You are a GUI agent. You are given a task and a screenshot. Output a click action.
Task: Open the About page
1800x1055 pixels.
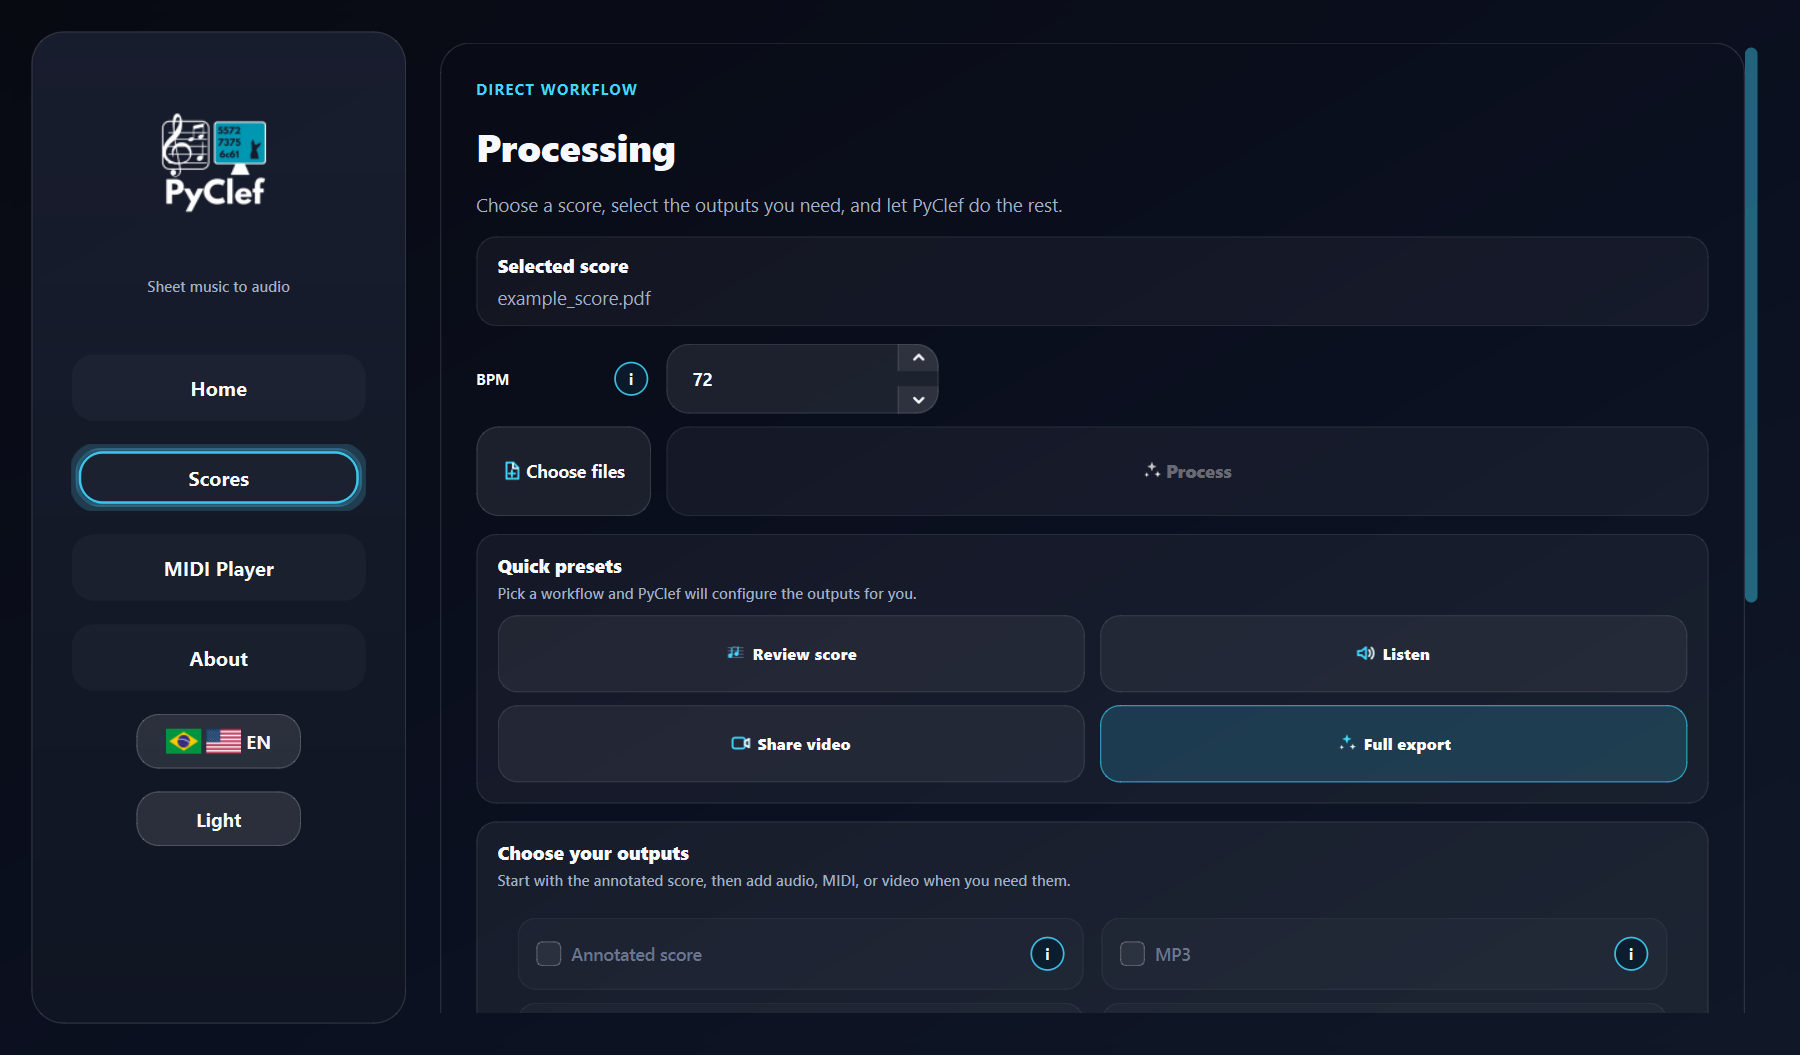click(218, 659)
